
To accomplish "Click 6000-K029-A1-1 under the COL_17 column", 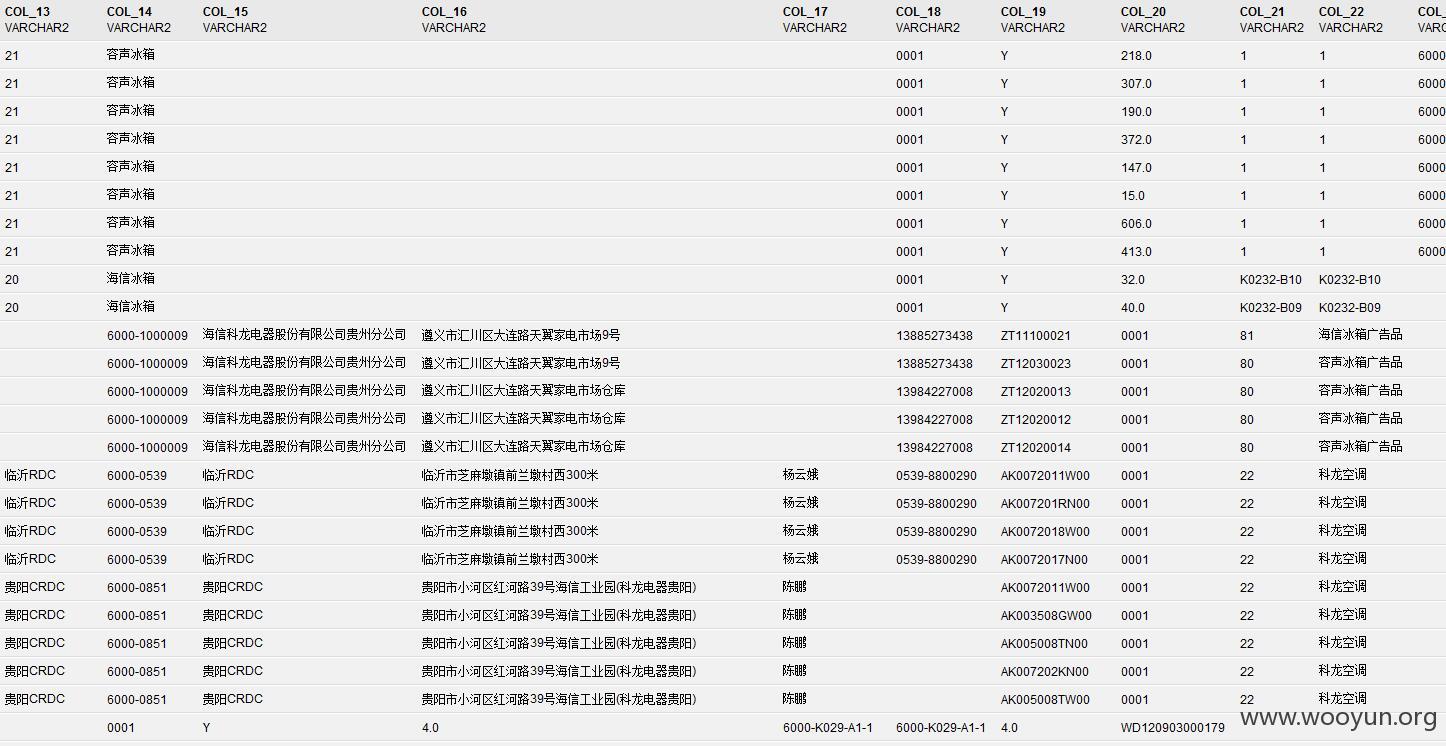I will (828, 728).
